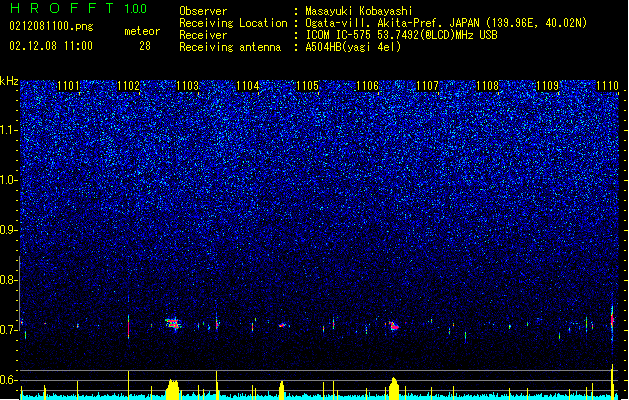Click the wide yellow power peak before 1103
629x400 pixels.
pyautogui.click(x=172, y=389)
